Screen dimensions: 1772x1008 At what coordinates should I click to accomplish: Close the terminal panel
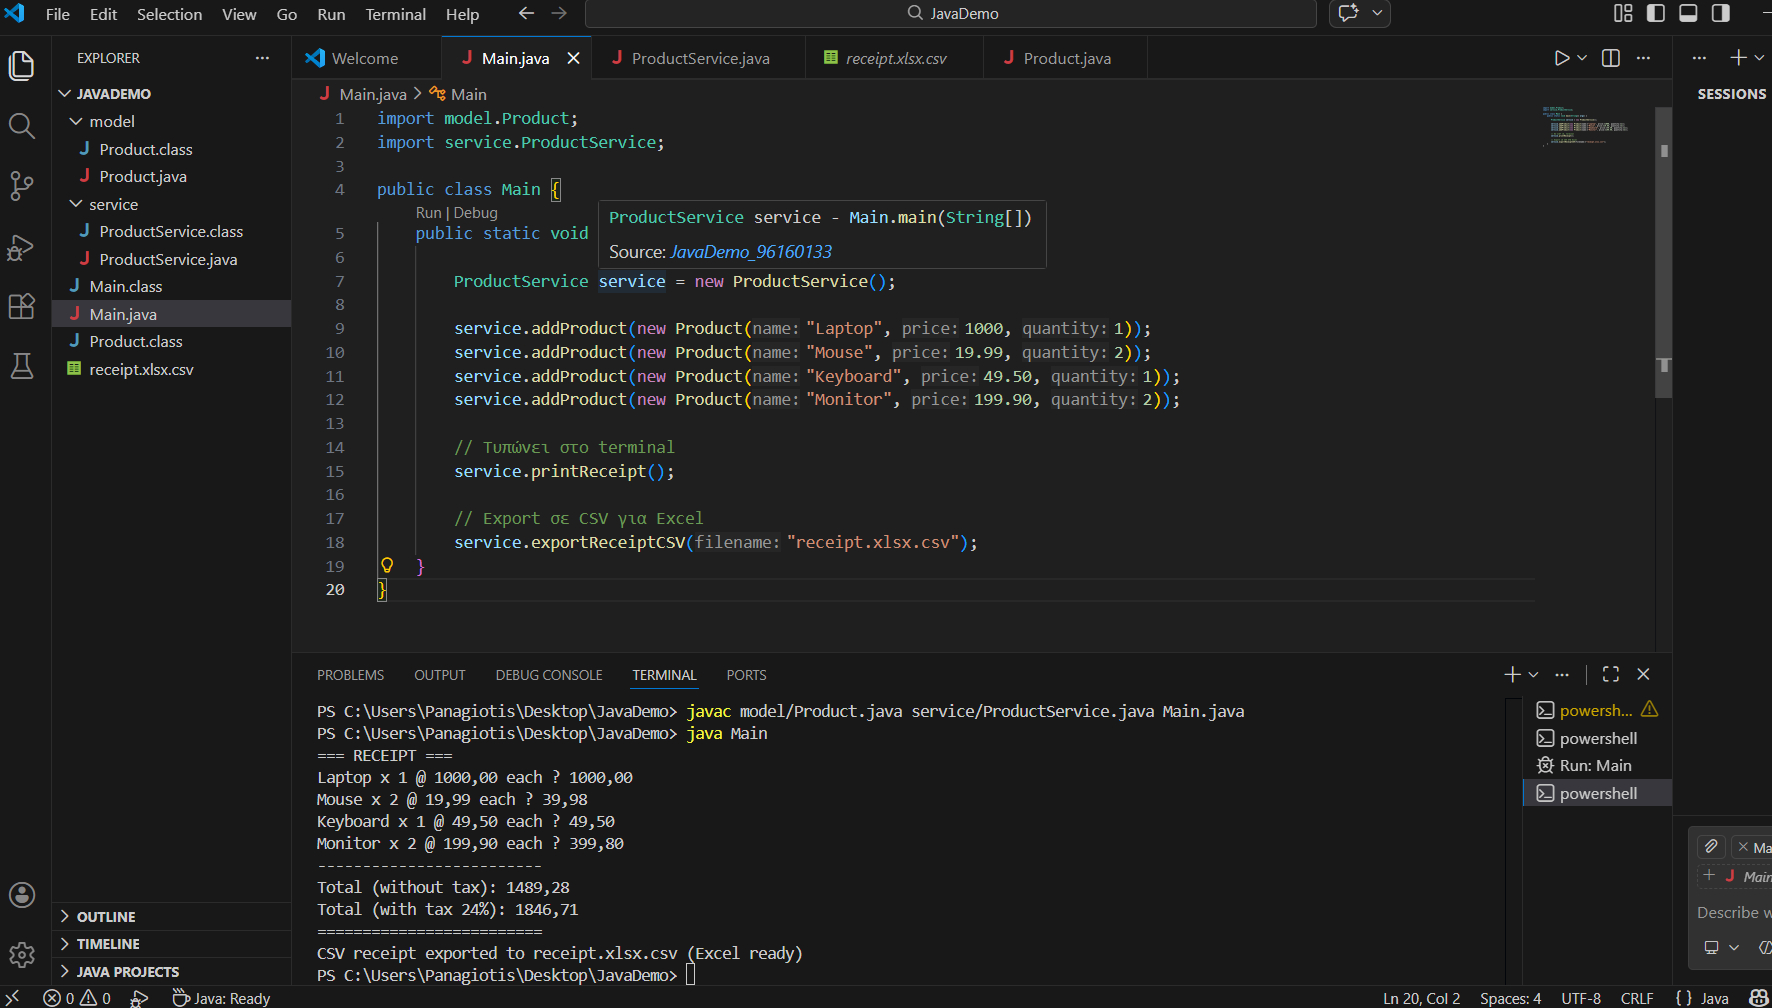[x=1643, y=674]
